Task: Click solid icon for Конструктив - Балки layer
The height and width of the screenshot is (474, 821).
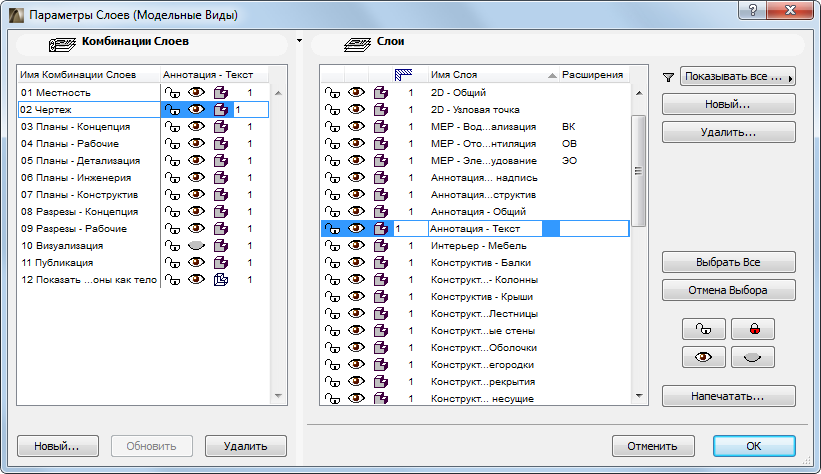Action: (381, 263)
